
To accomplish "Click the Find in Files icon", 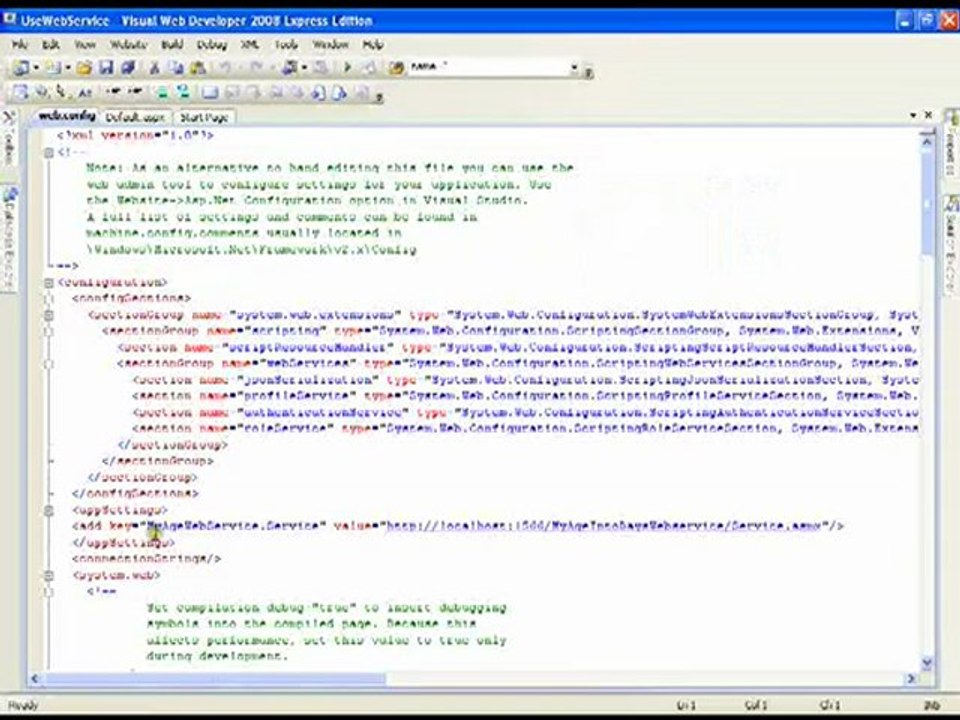I will click(396, 67).
